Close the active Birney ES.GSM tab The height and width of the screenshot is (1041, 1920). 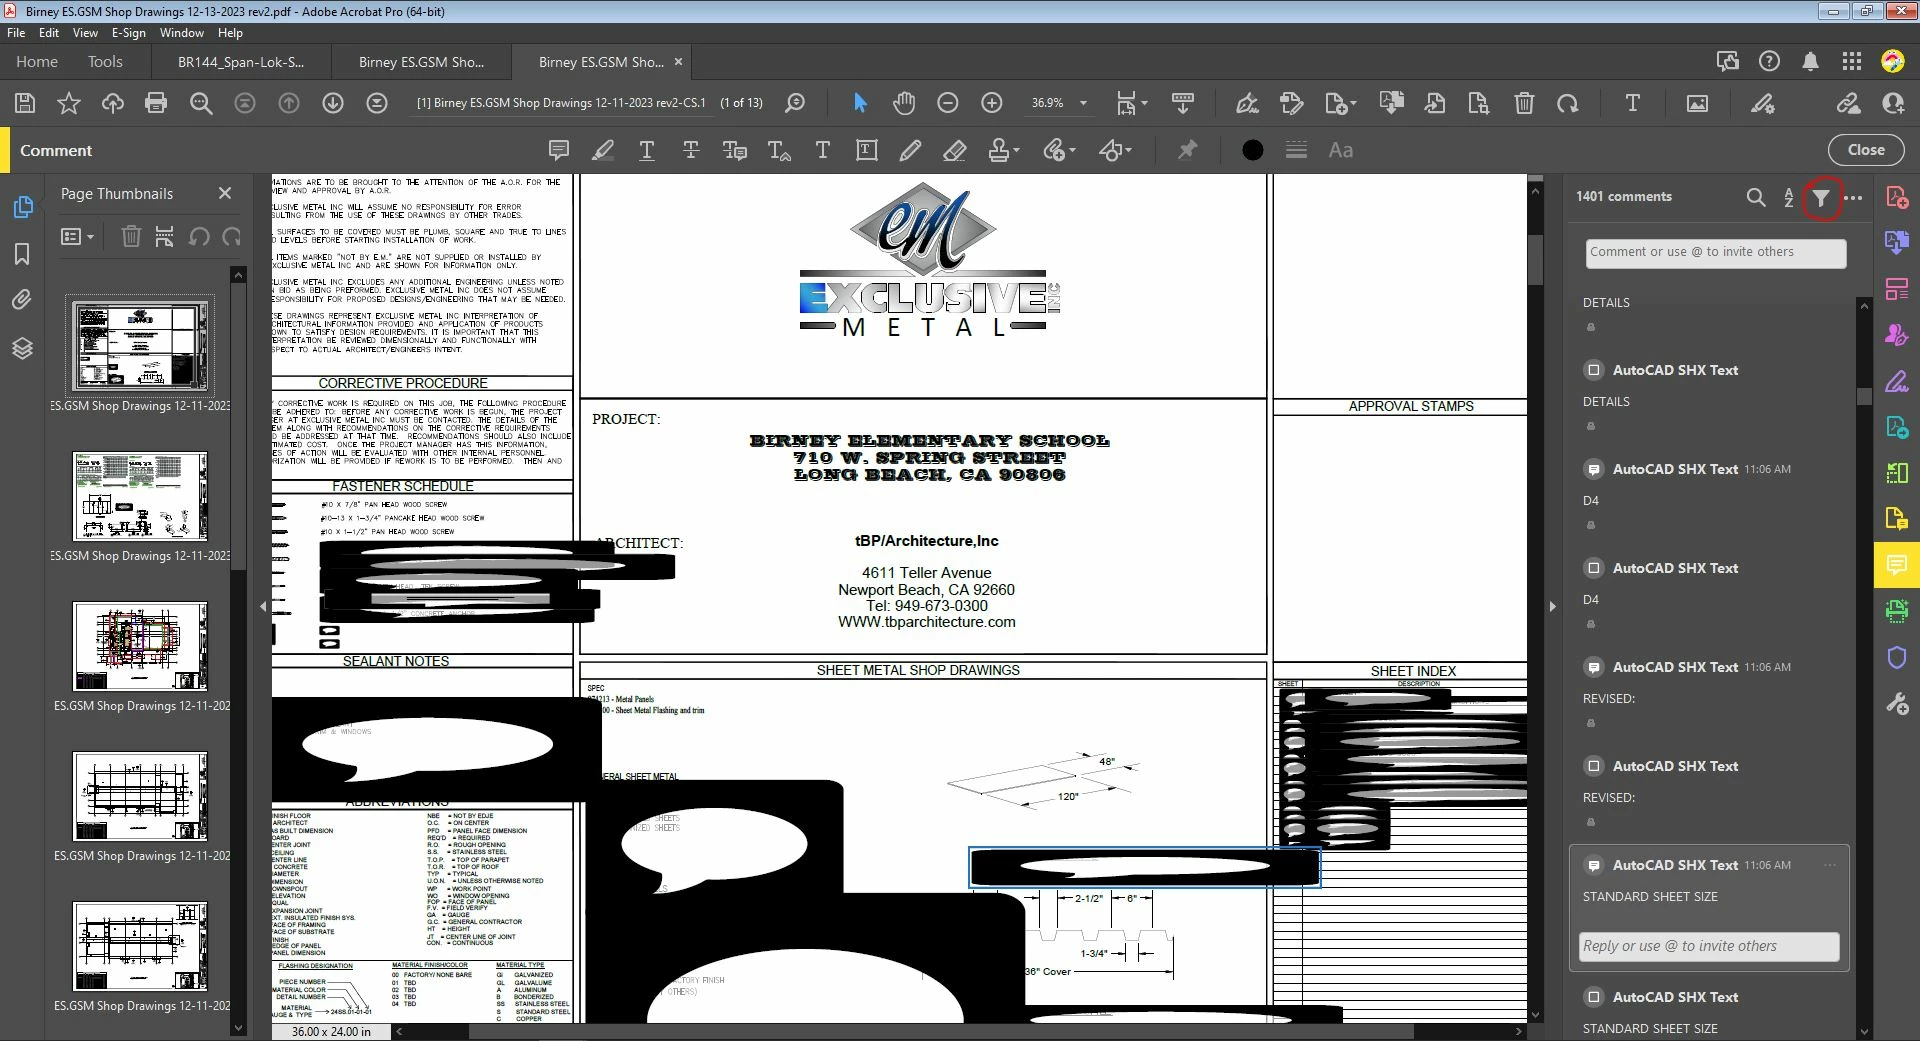[678, 62]
